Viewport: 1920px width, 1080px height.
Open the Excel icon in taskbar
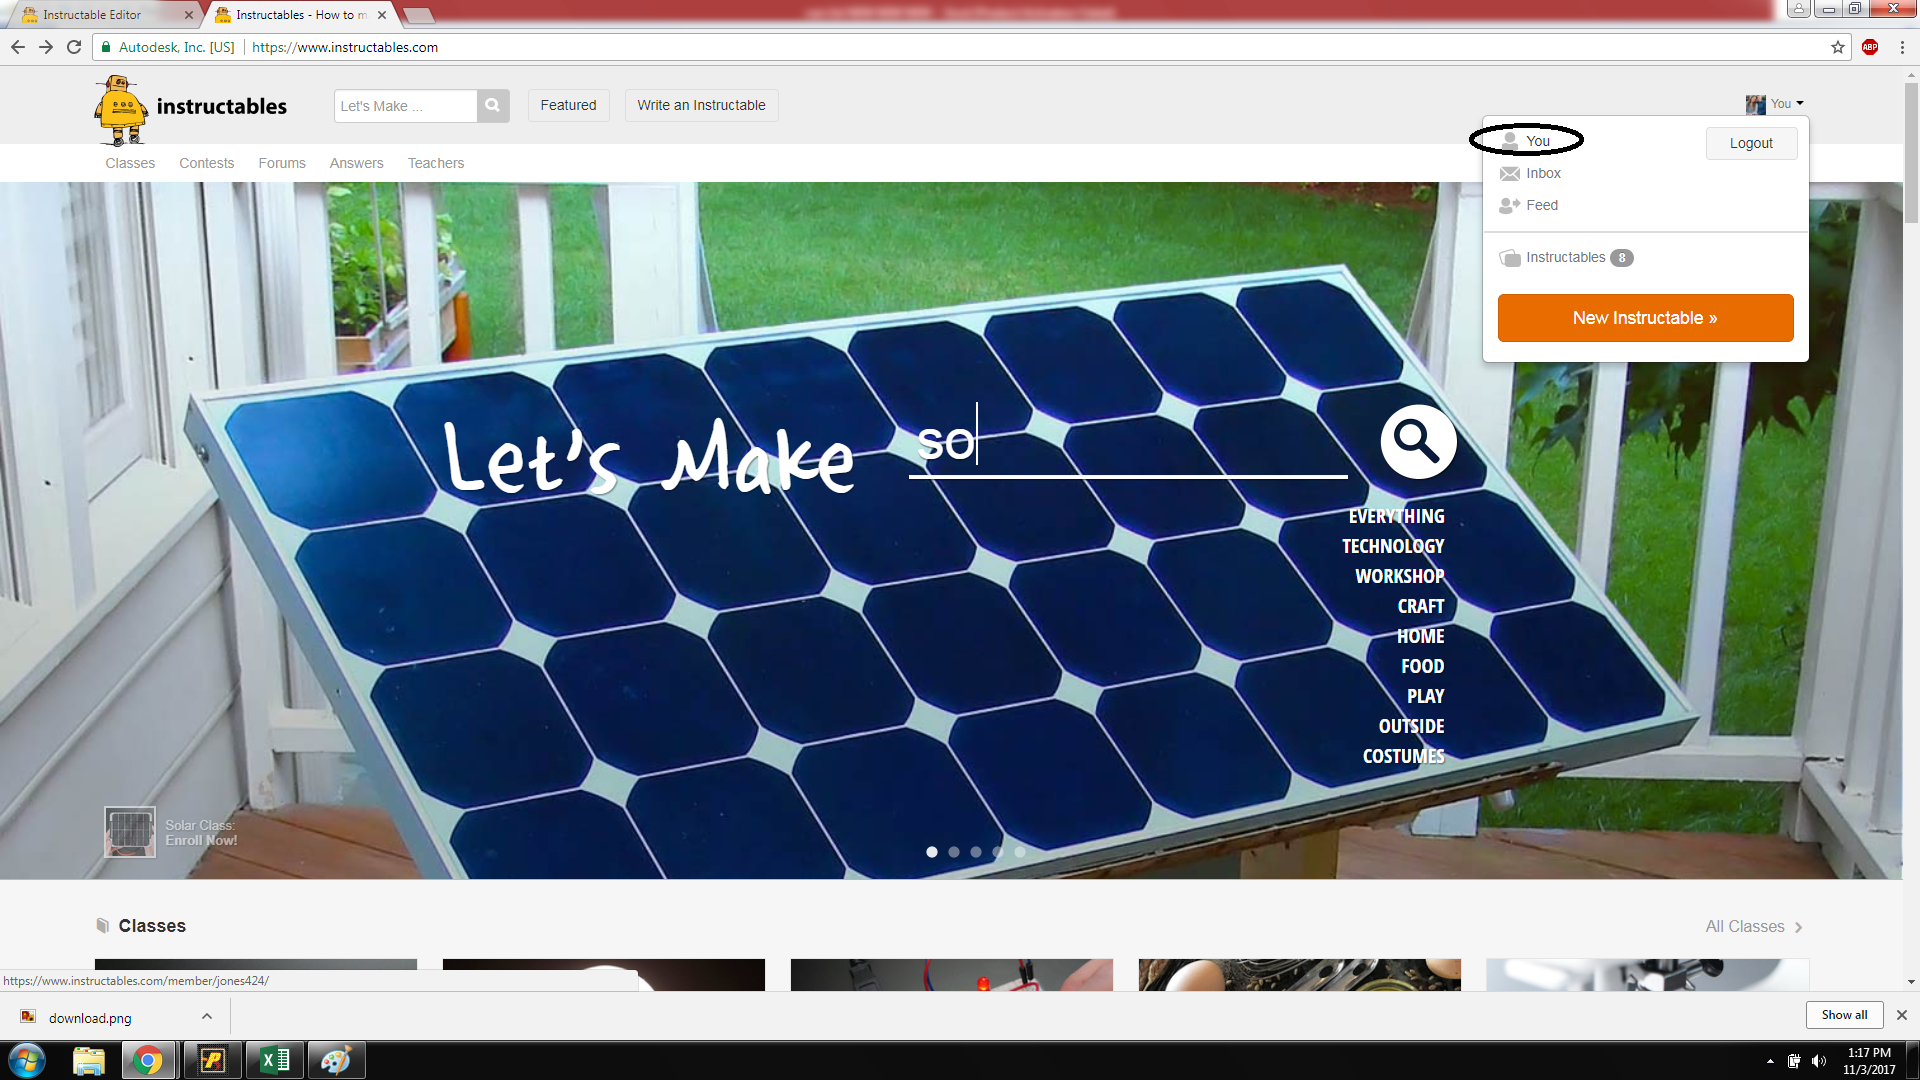tap(274, 1060)
